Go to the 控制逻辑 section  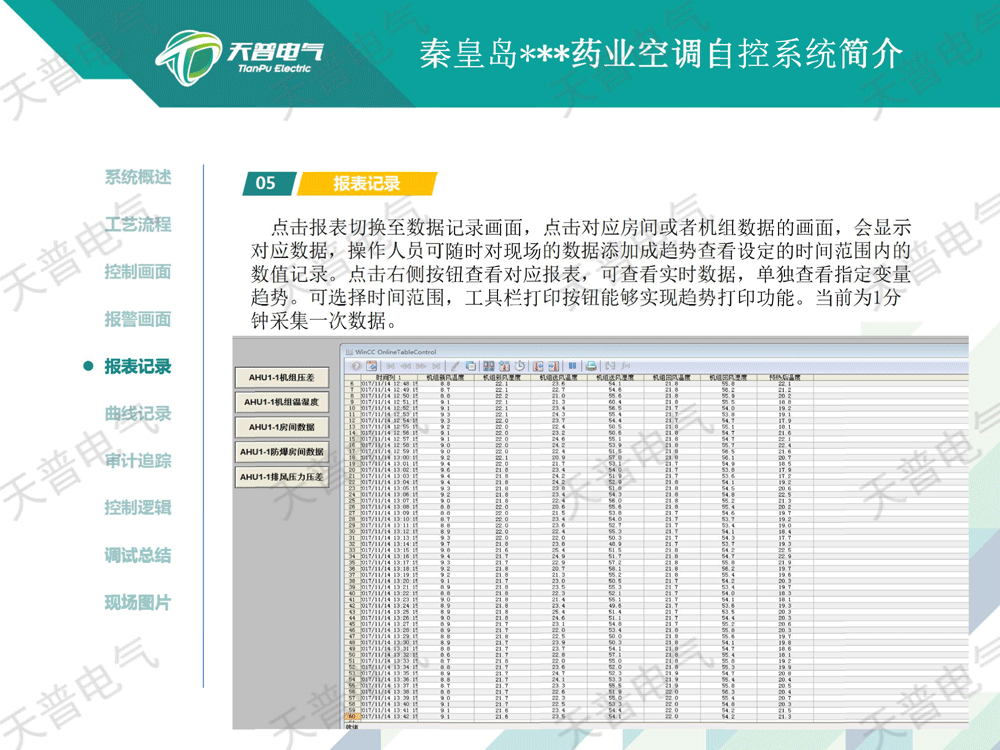coord(138,508)
